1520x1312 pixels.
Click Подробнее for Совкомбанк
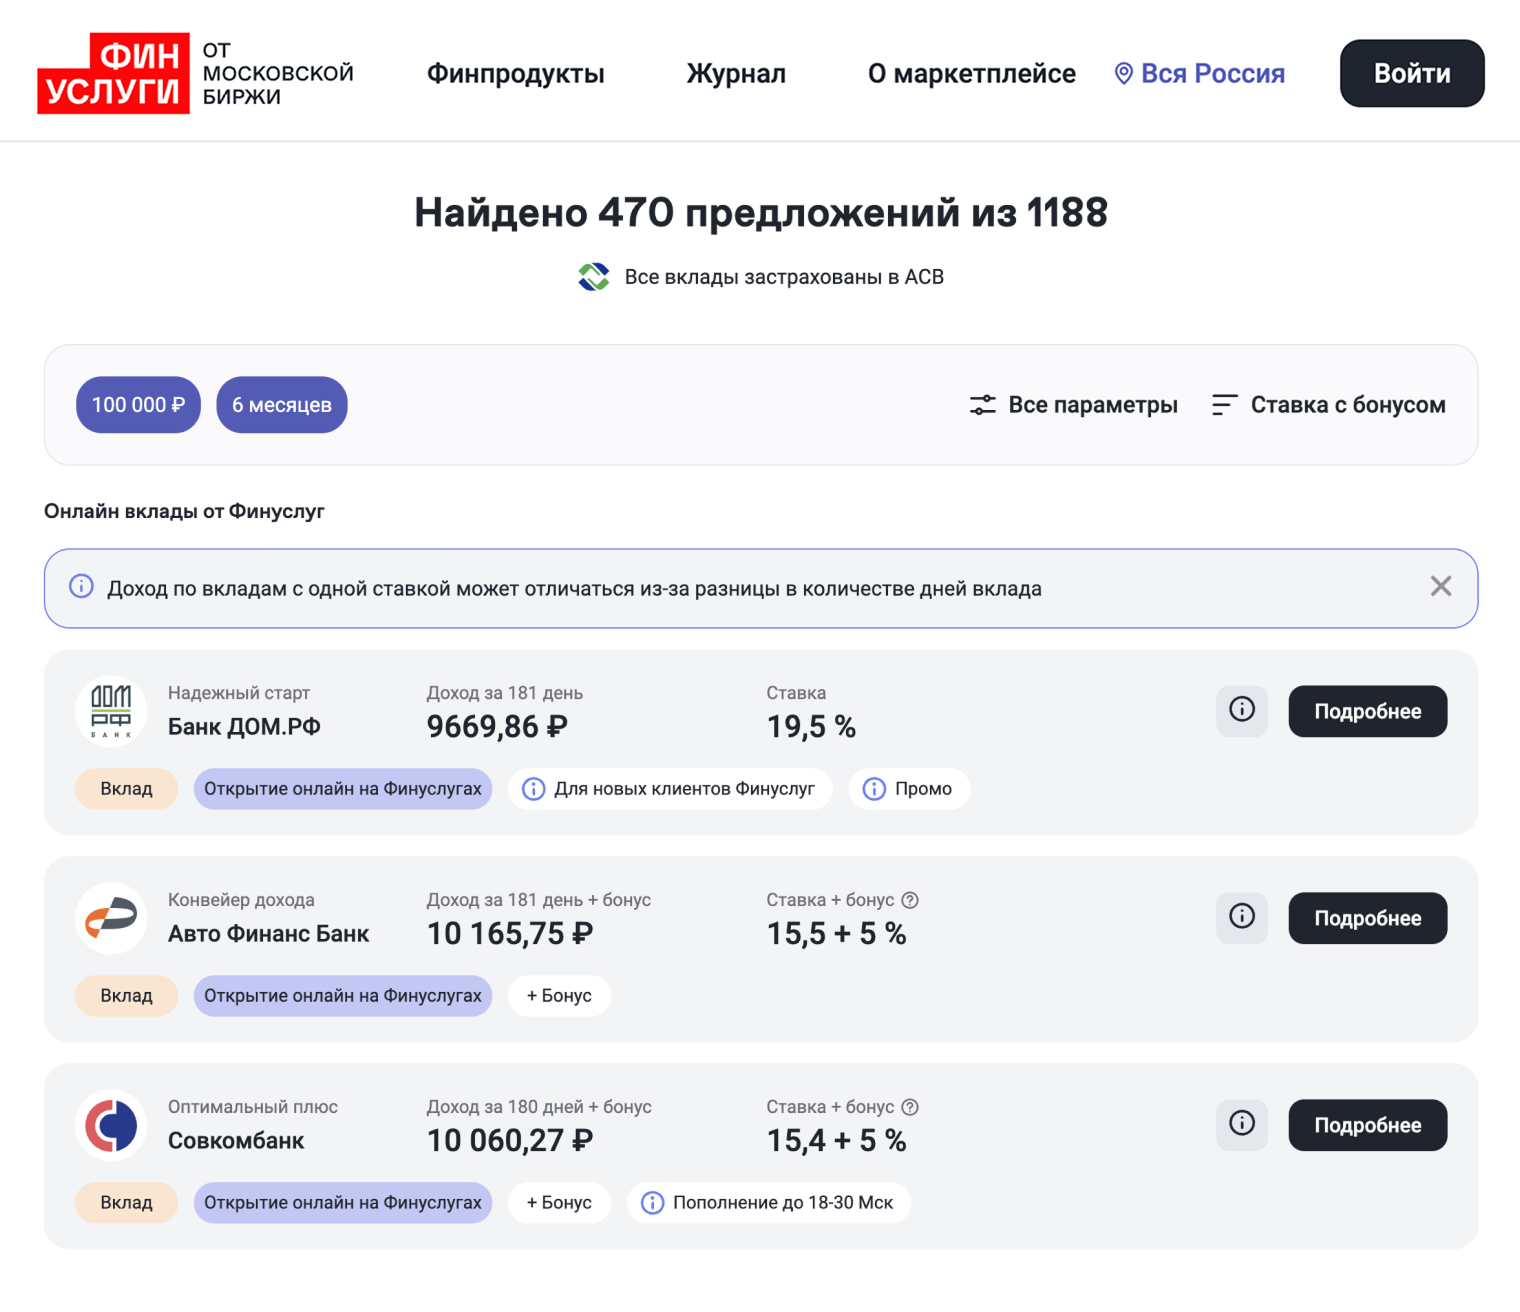click(1367, 1125)
